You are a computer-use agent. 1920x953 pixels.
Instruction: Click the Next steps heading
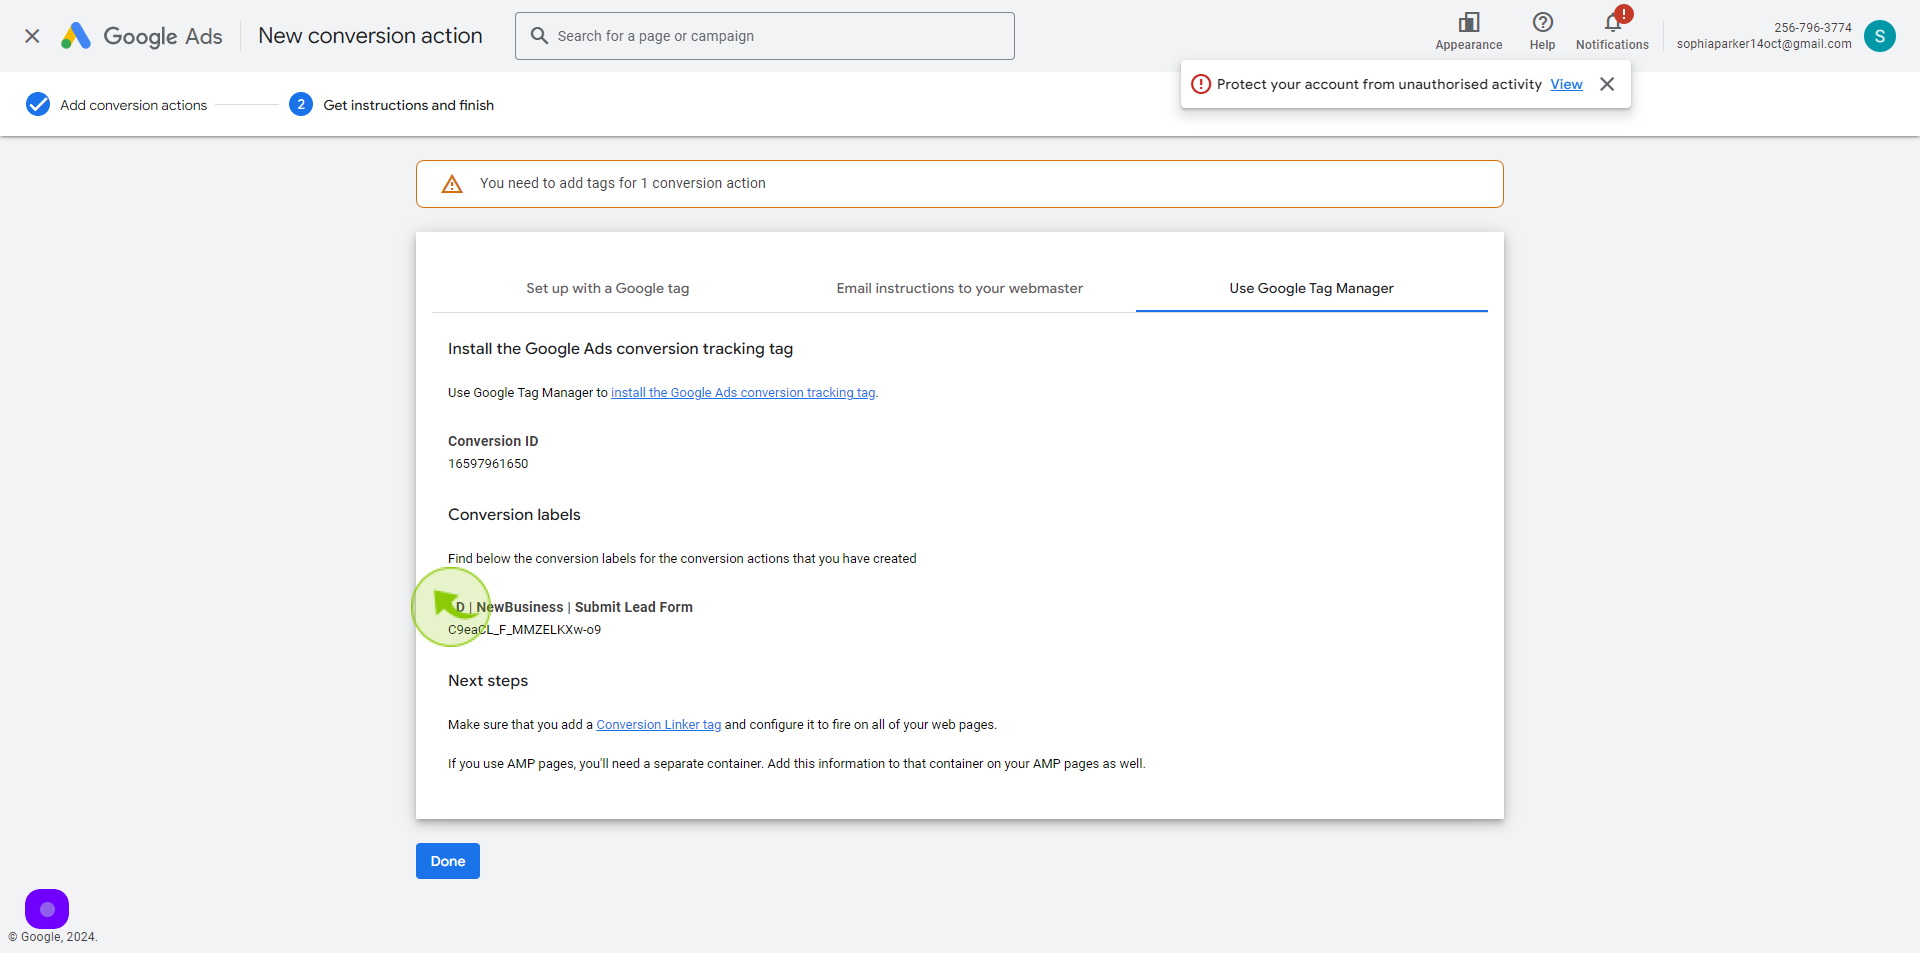pyautogui.click(x=488, y=681)
